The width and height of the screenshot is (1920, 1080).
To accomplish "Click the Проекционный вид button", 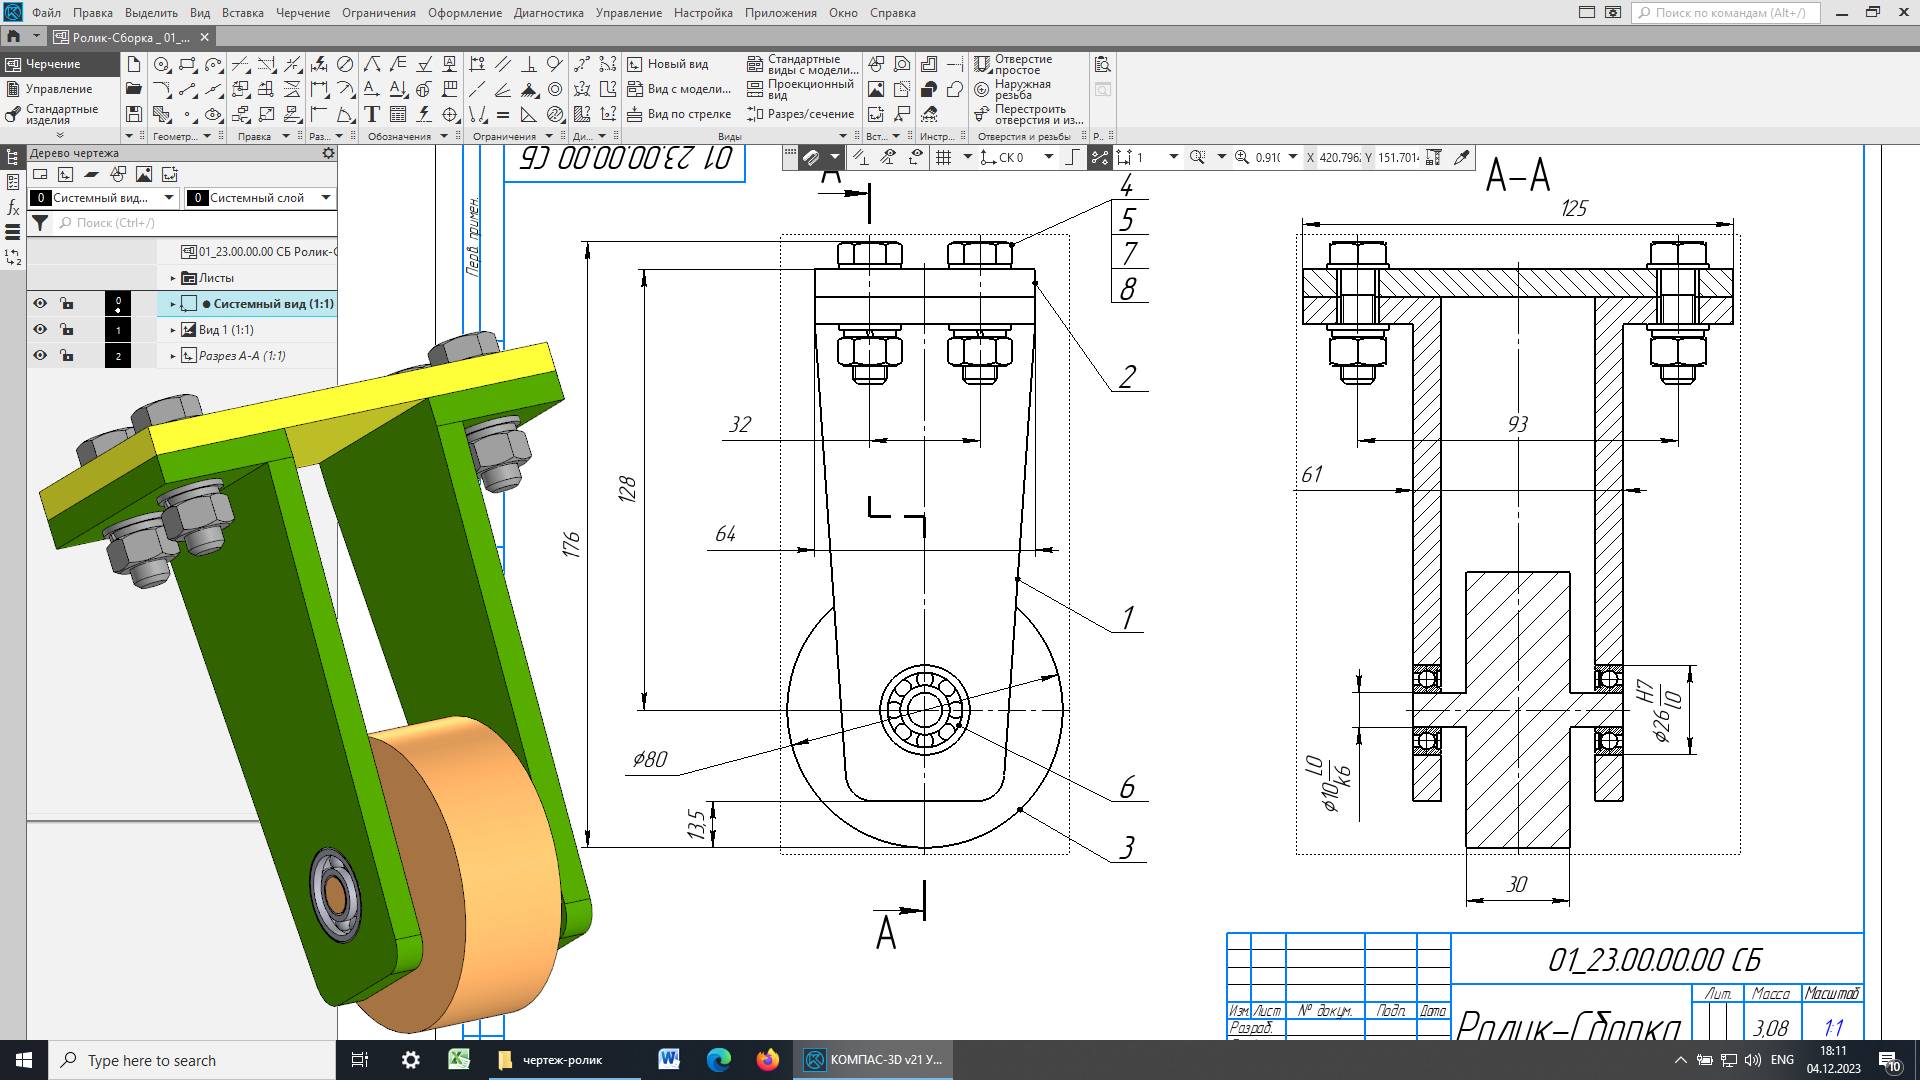I will pyautogui.click(x=801, y=89).
